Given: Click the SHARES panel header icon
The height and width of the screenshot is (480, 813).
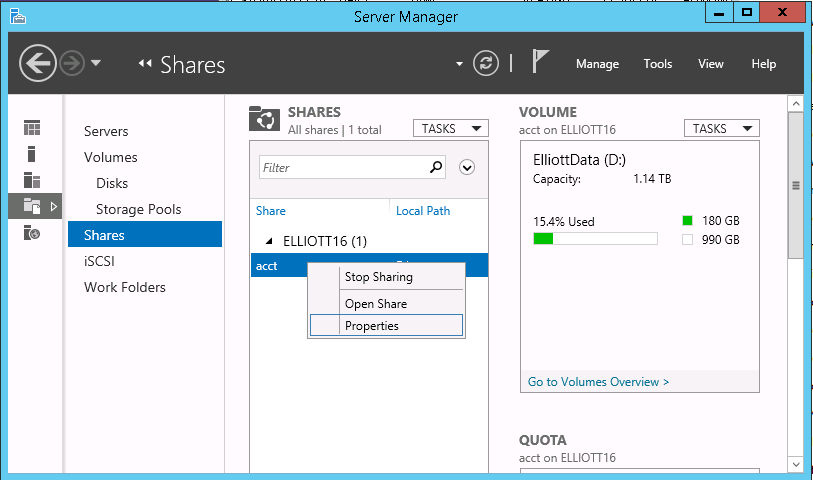Looking at the screenshot, I should point(264,119).
